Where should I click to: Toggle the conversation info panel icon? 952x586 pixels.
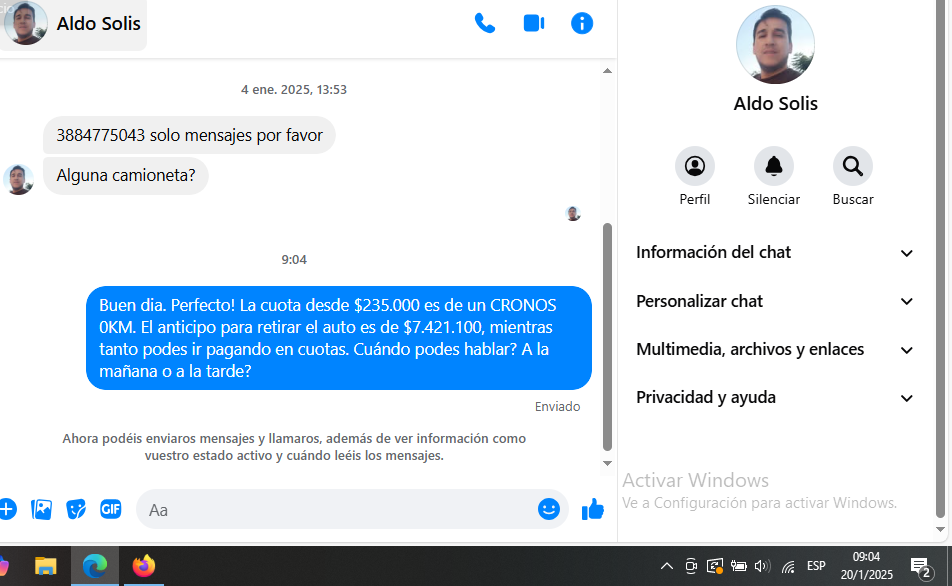582,23
